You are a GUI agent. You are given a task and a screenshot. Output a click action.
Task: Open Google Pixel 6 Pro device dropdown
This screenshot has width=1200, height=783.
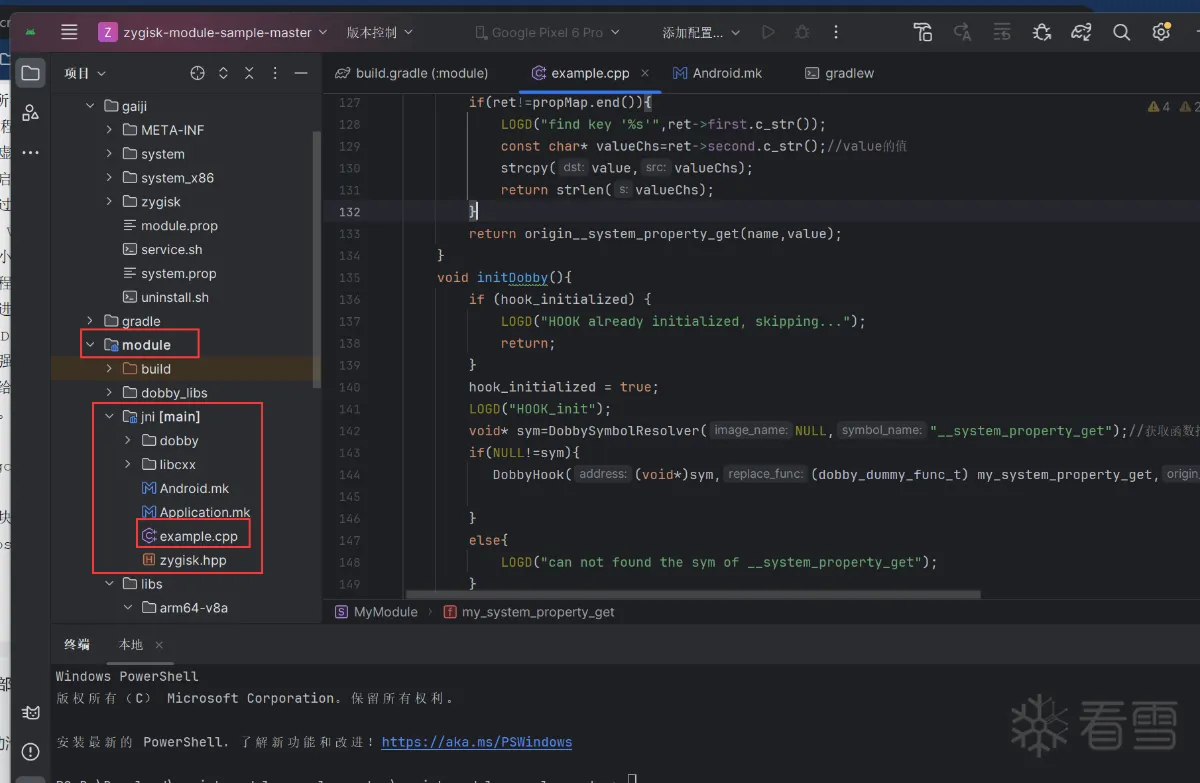tap(548, 32)
